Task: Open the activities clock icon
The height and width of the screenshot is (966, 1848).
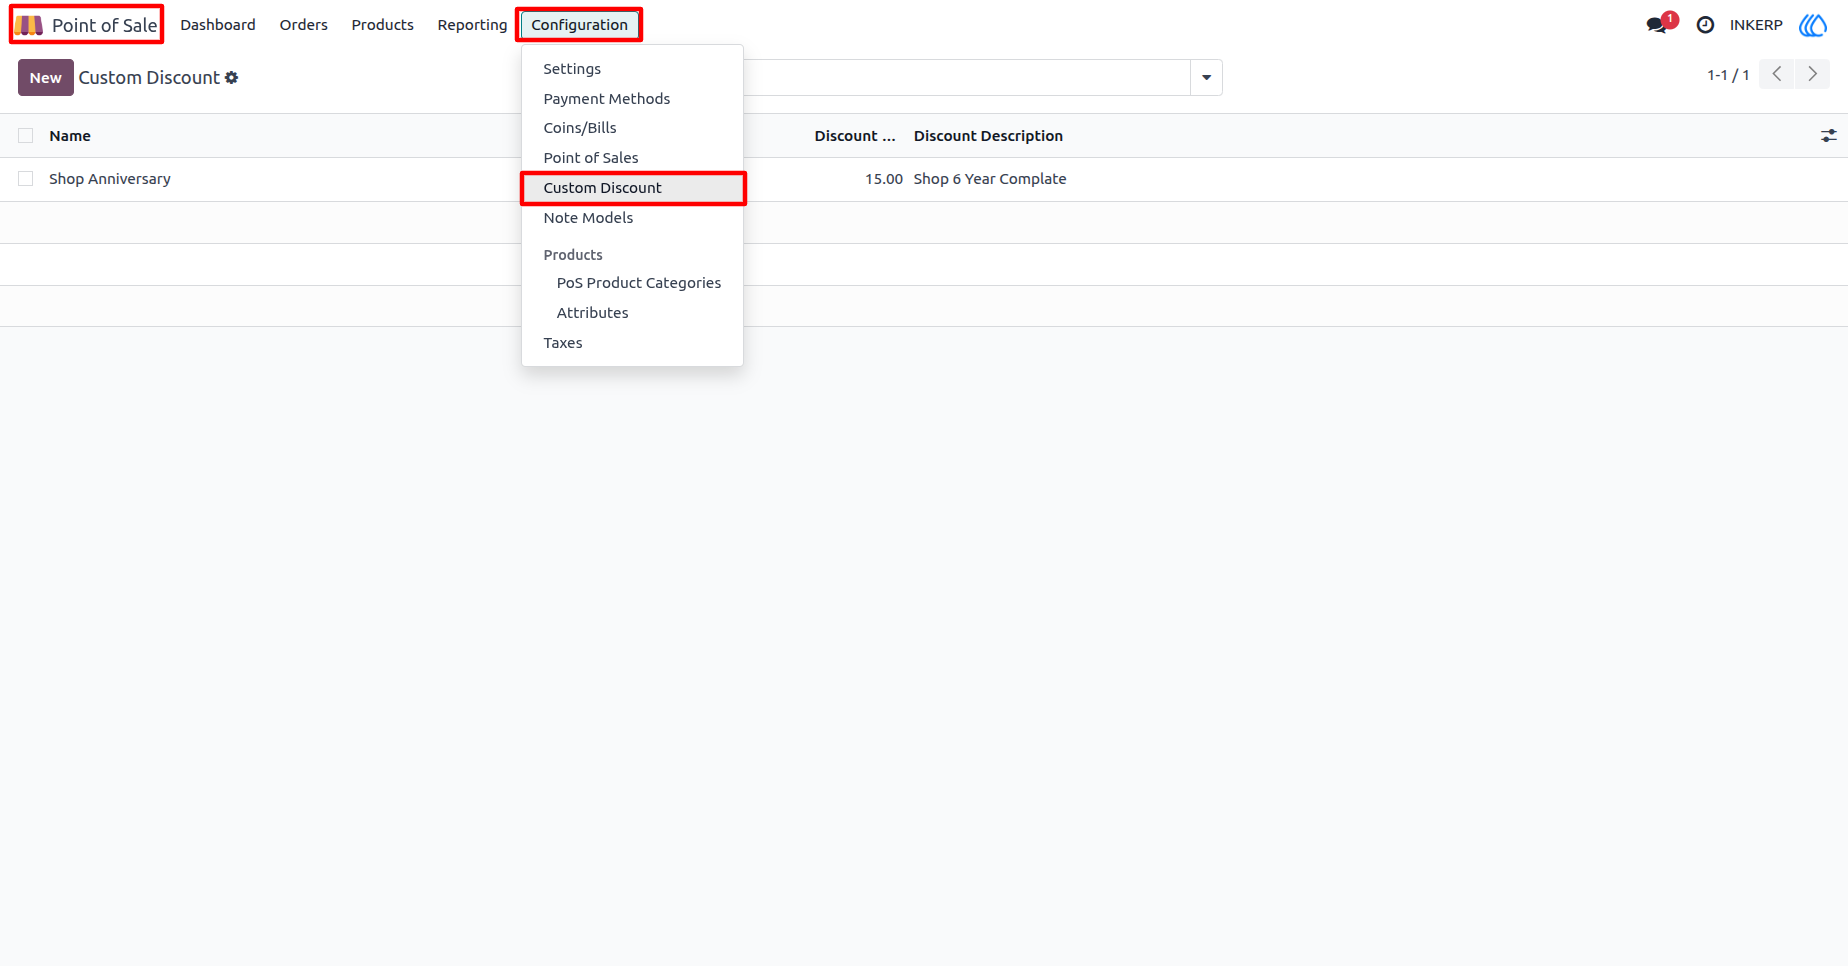Action: coord(1706,25)
